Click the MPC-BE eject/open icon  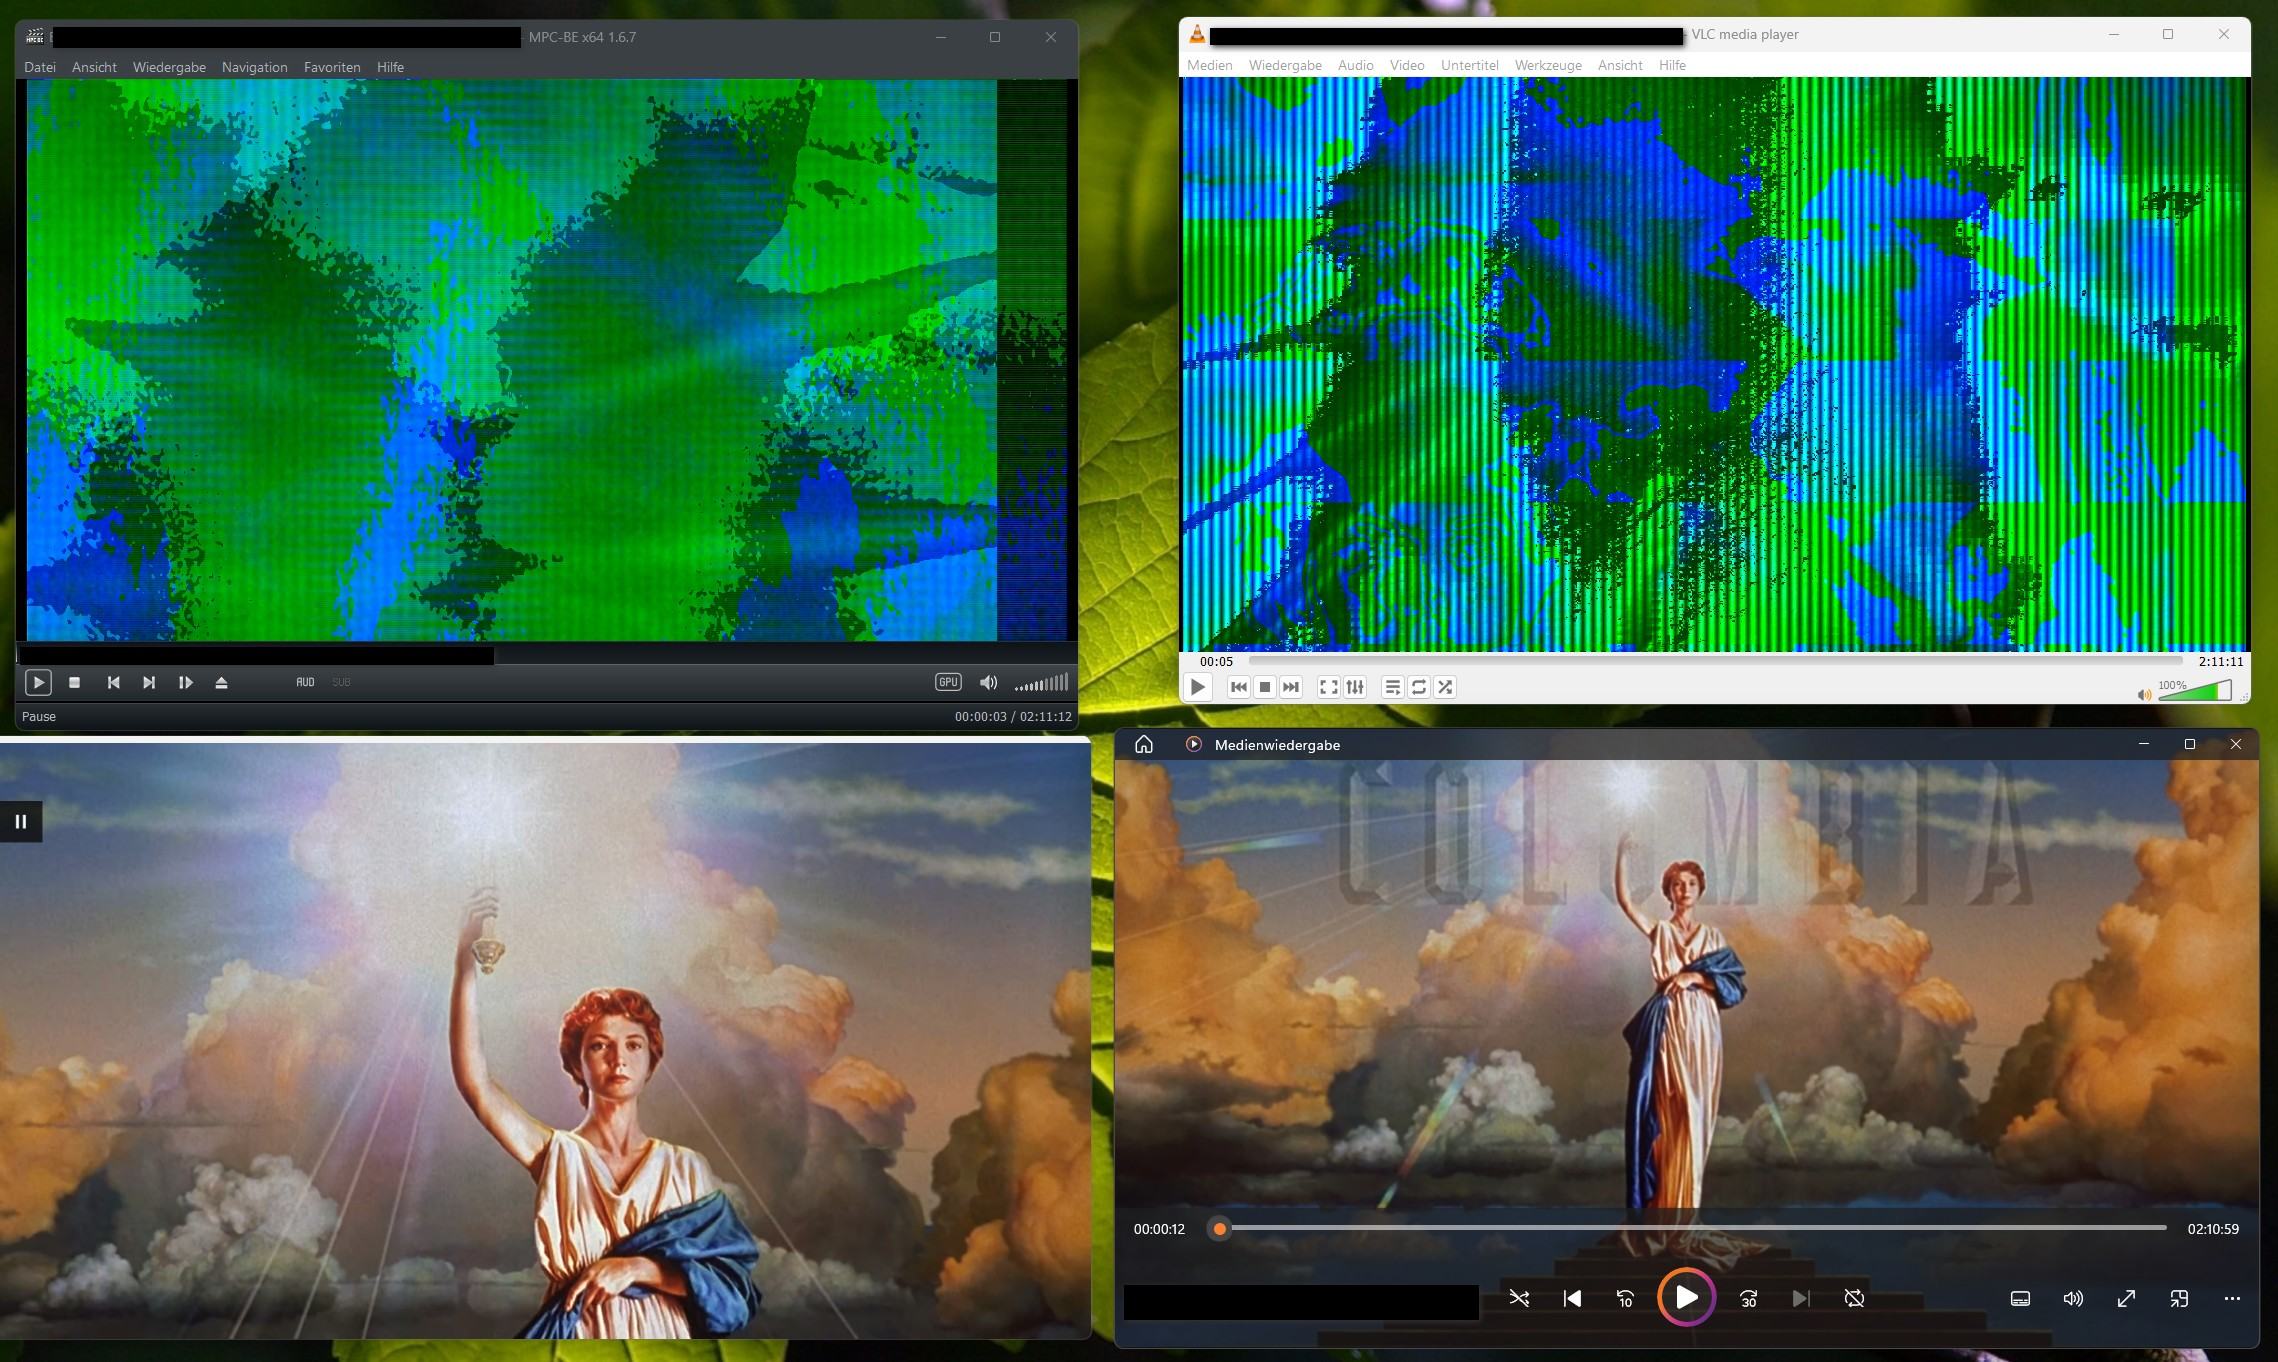click(x=222, y=683)
